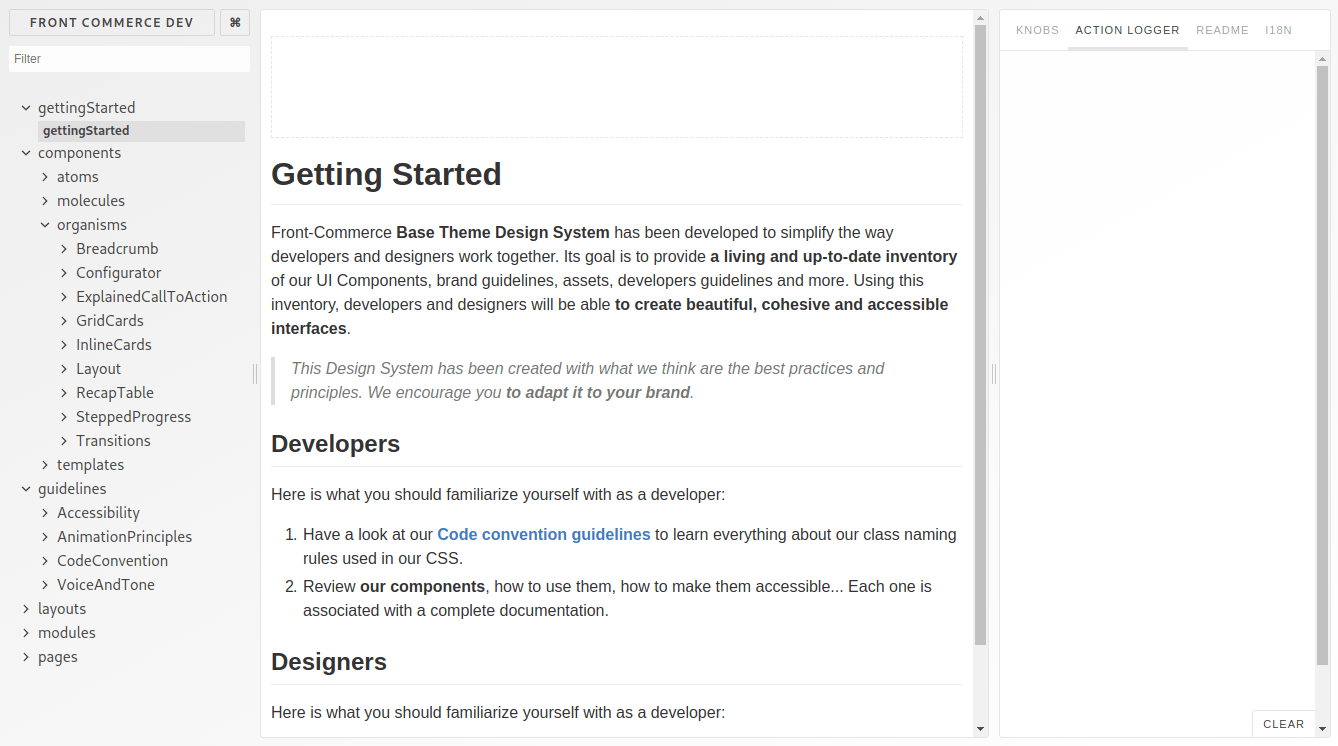Switch to the KNOBS tab
1338x746 pixels.
(1037, 30)
